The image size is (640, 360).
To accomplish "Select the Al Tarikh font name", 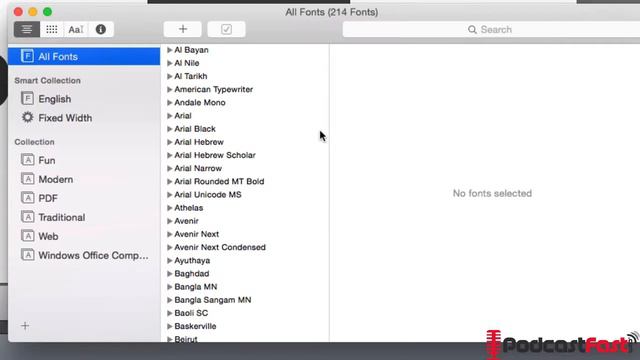I will tap(191, 76).
